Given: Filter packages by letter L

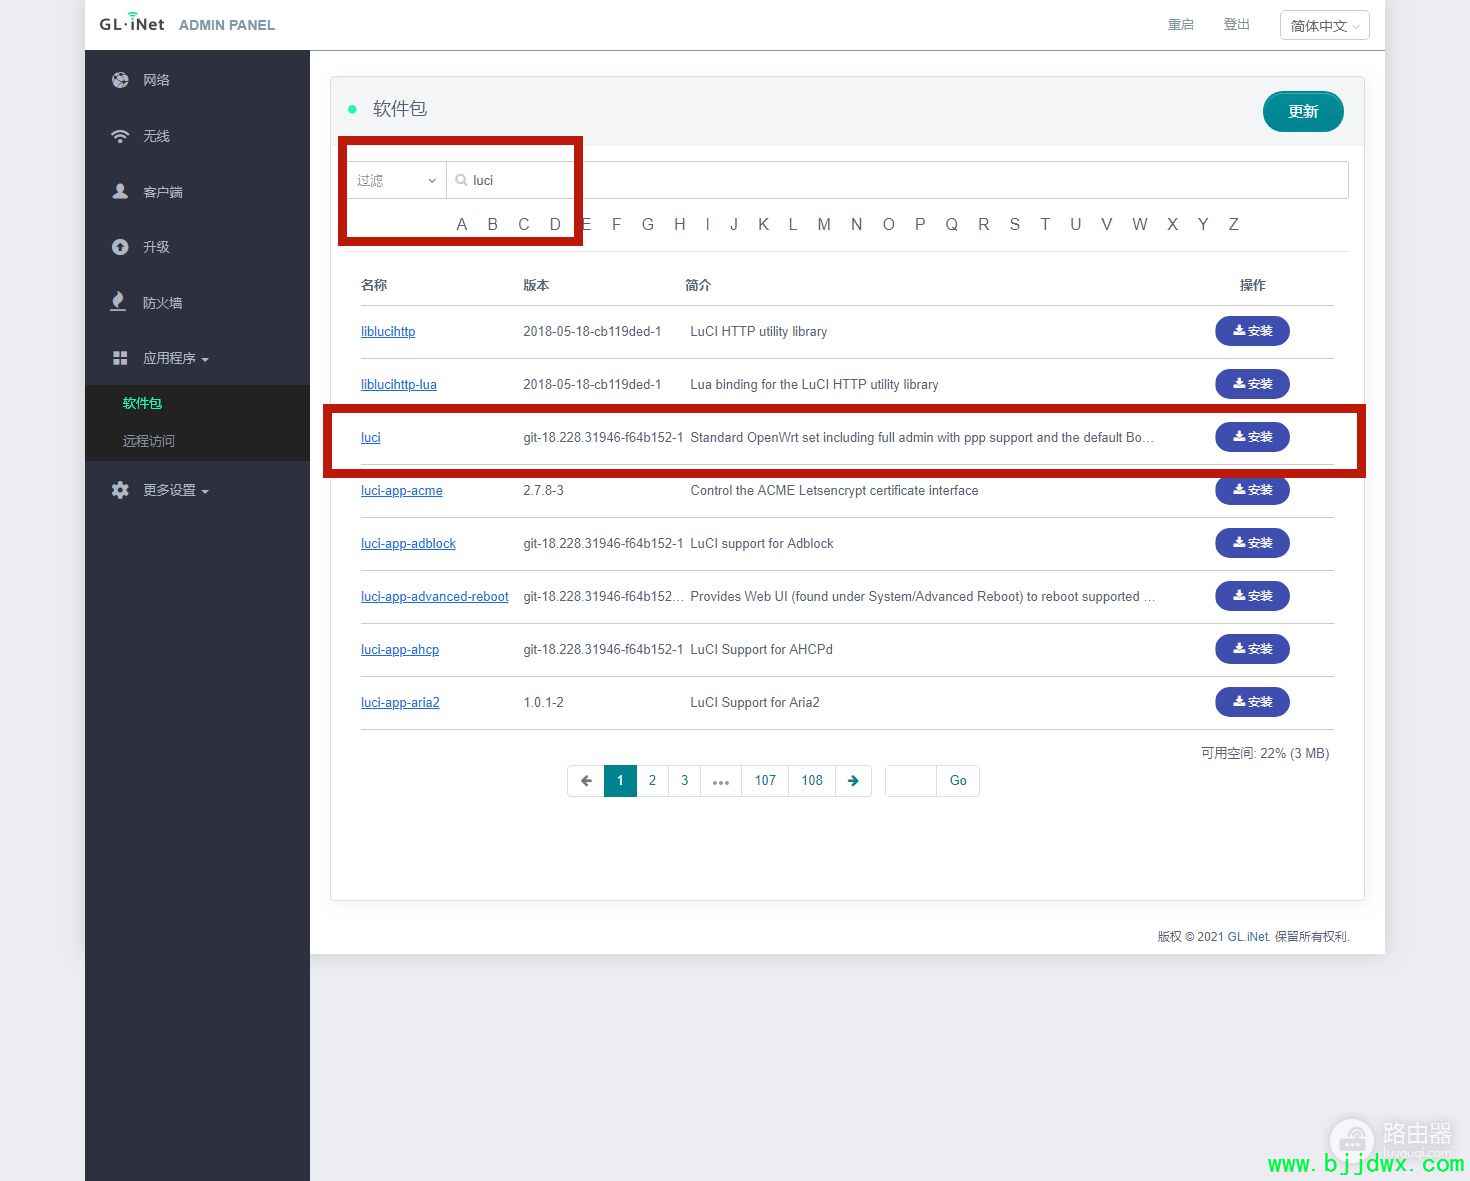Looking at the screenshot, I should [x=792, y=224].
